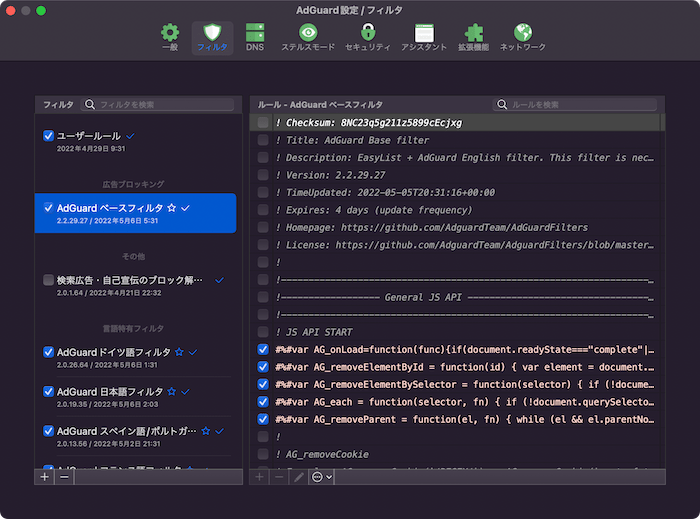Select the AdGuard ドイツ語フィルタ row
This screenshot has width=700, height=519.
click(x=135, y=357)
